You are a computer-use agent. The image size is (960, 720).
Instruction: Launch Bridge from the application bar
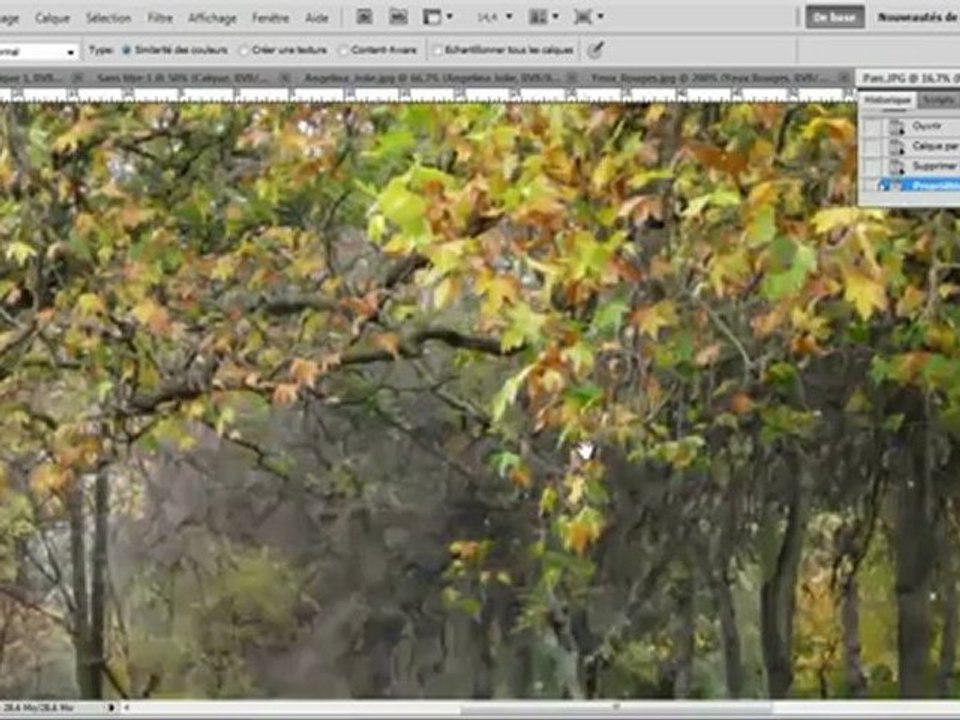pyautogui.click(x=364, y=17)
